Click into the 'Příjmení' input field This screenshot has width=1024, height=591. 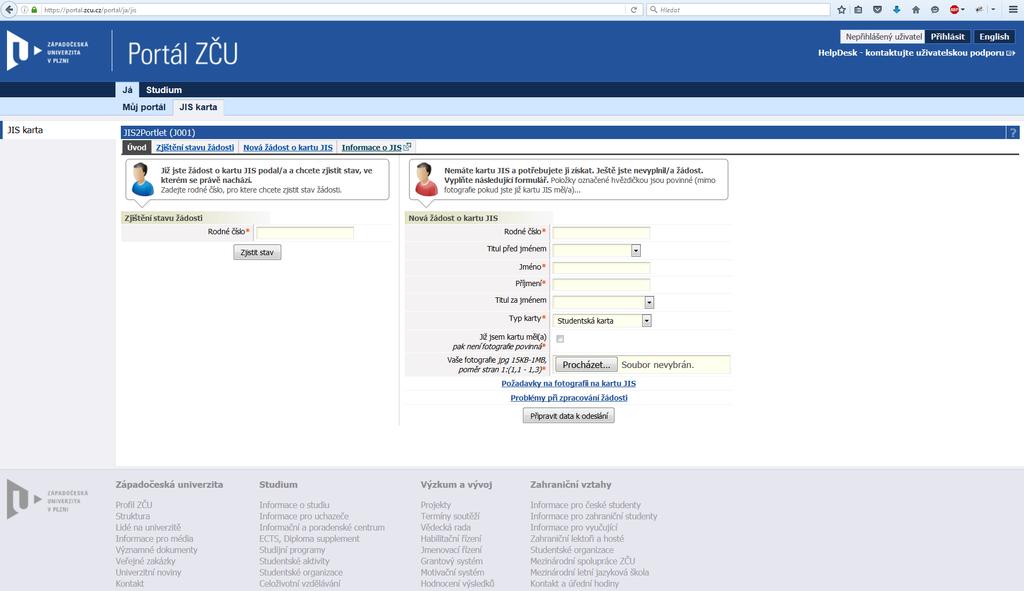601,284
